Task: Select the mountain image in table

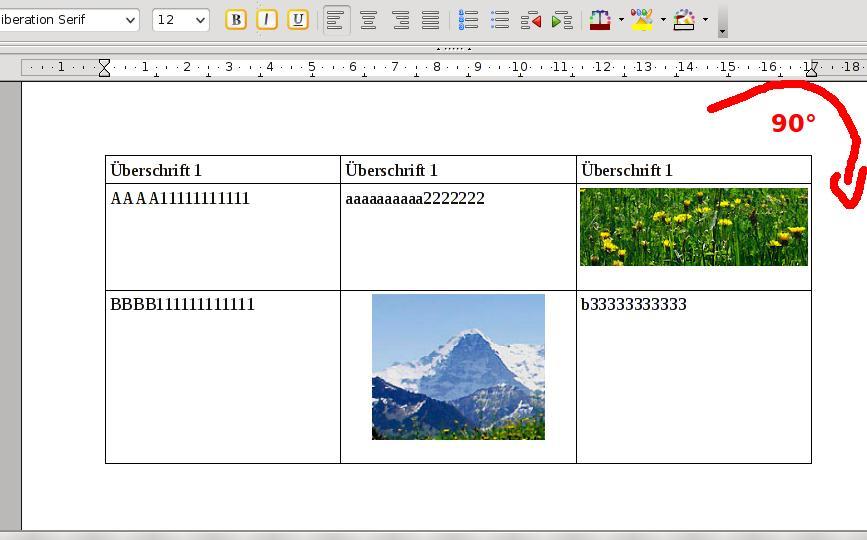Action: [458, 367]
